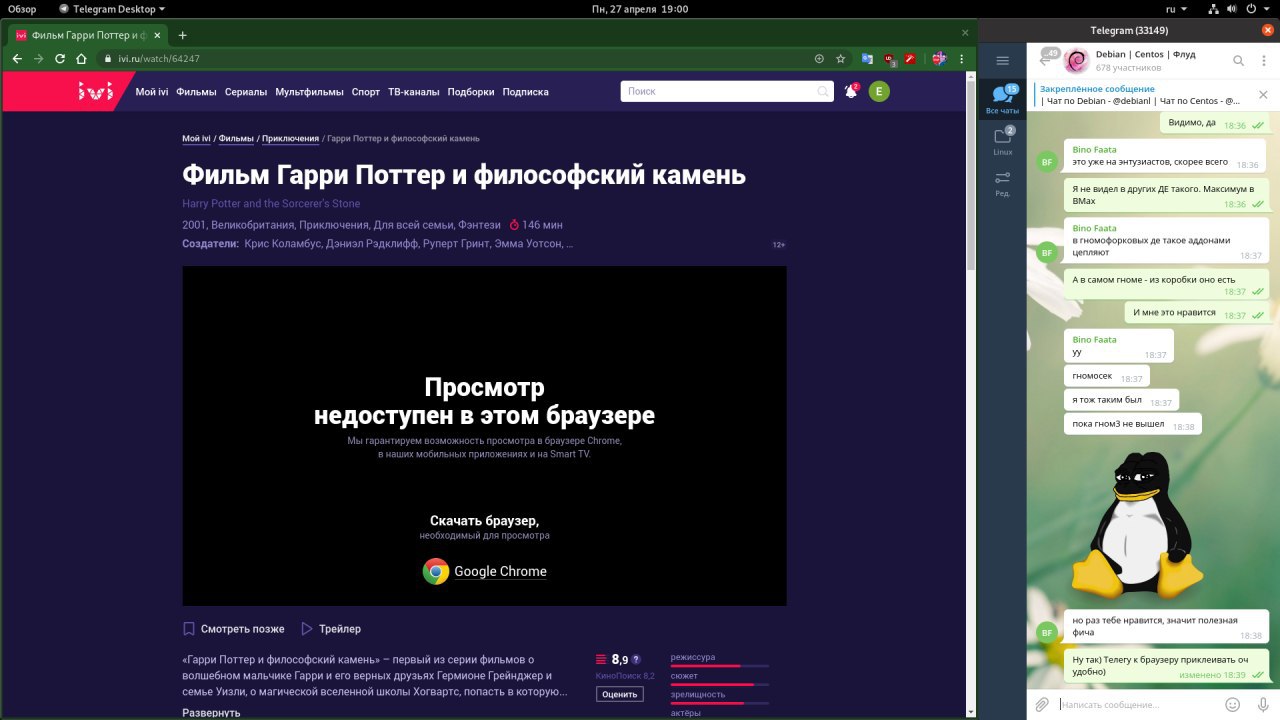Open ТВ-каналы section

414,92
